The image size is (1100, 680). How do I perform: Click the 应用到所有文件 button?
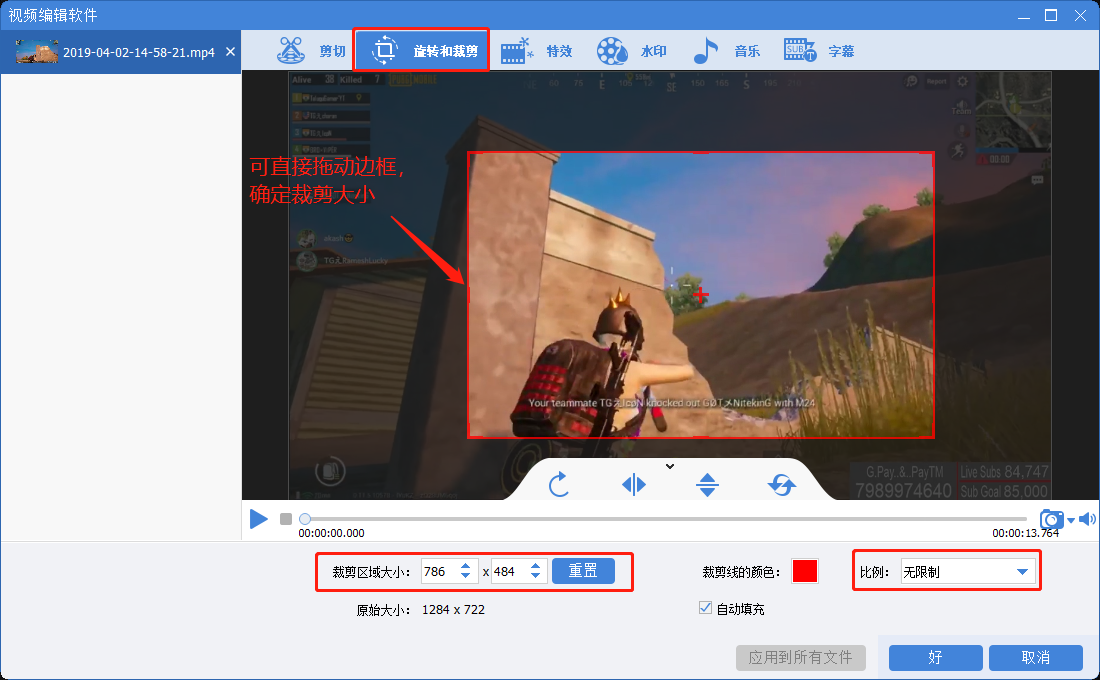[x=800, y=658]
